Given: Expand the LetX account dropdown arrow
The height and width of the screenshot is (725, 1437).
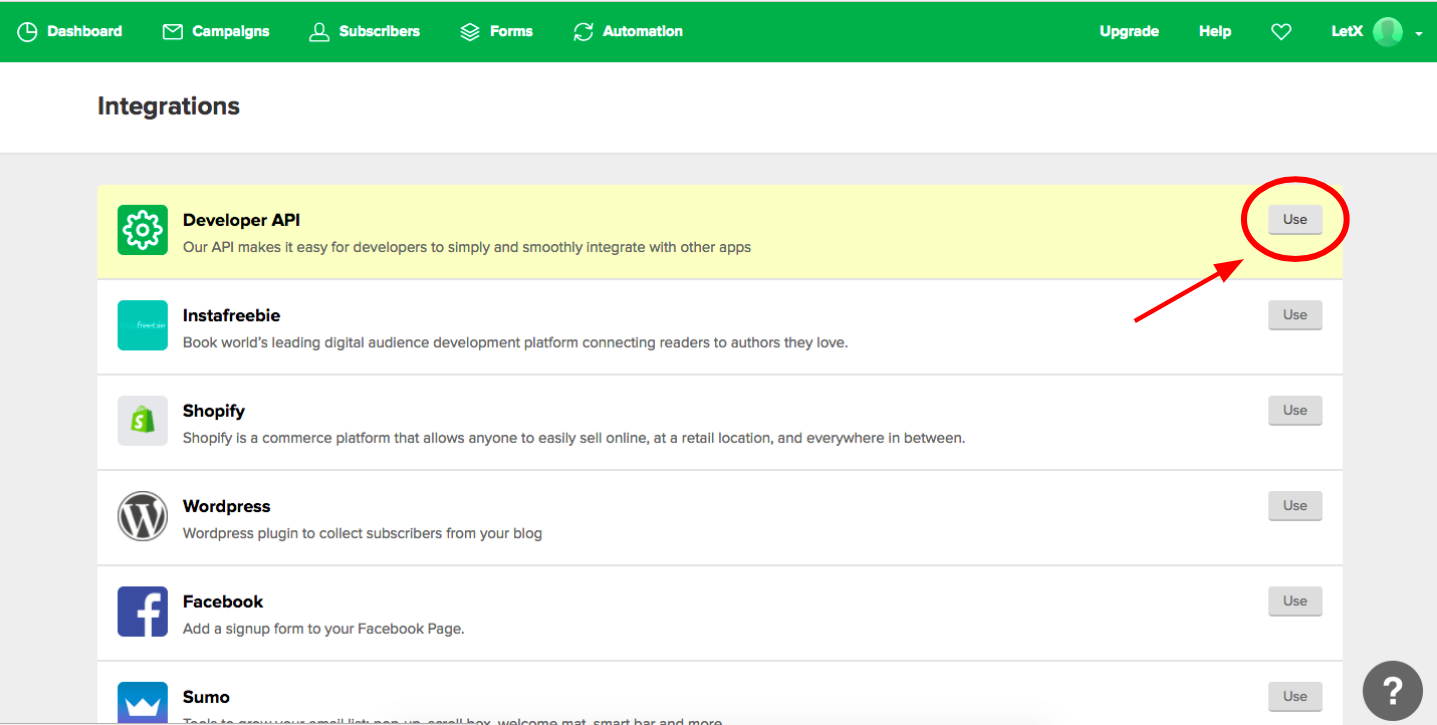Looking at the screenshot, I should 1419,34.
